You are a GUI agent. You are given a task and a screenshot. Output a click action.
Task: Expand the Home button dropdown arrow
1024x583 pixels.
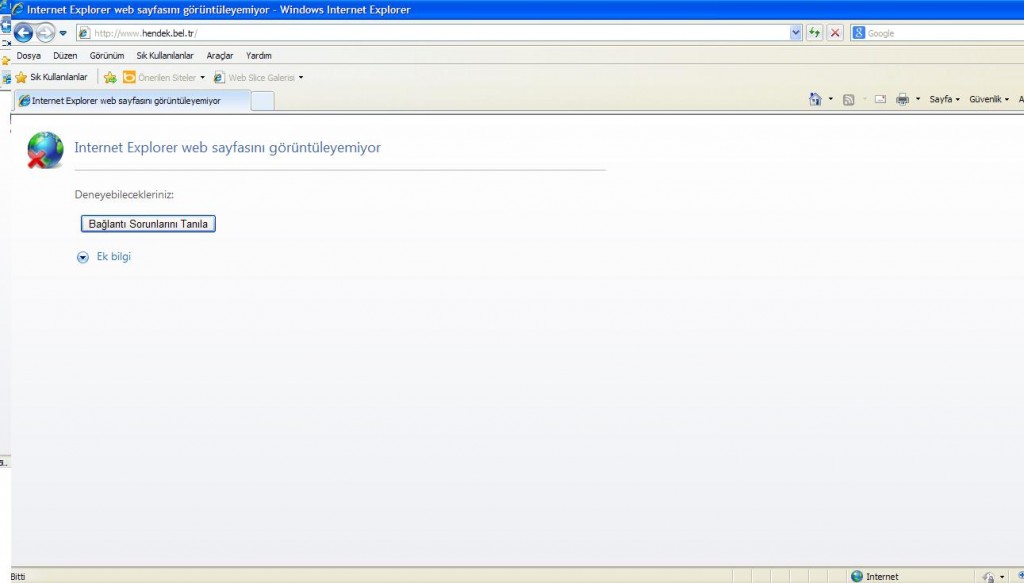pyautogui.click(x=831, y=99)
